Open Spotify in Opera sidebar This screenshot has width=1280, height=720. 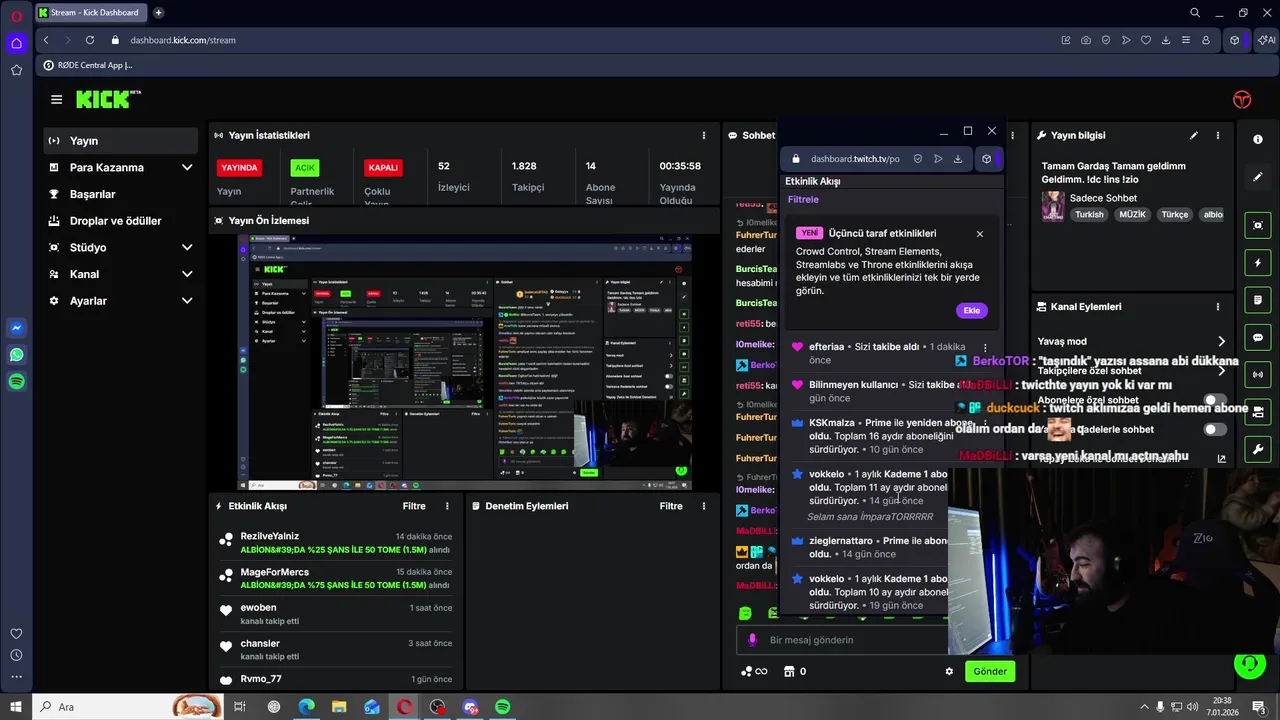[16, 381]
